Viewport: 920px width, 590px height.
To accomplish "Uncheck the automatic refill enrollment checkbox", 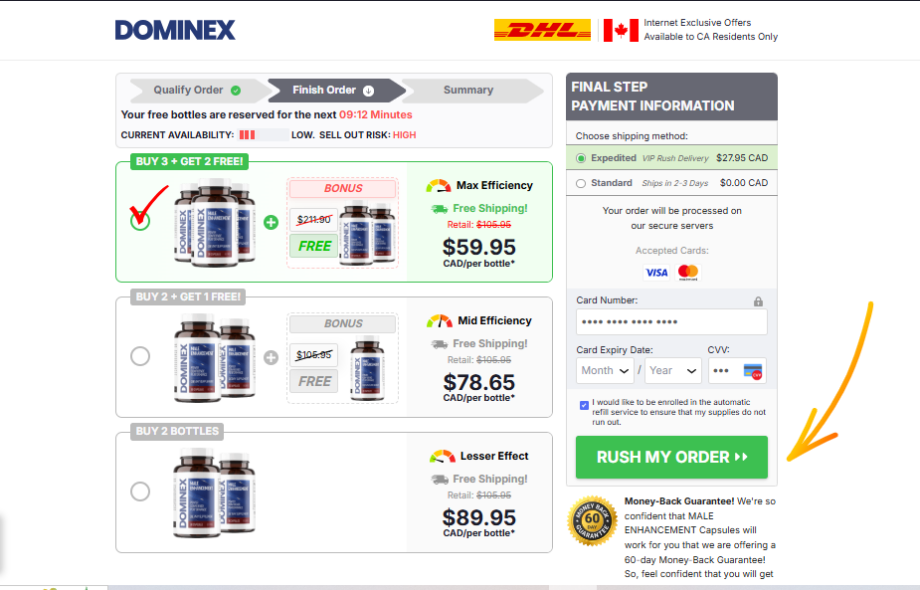I will [x=584, y=405].
